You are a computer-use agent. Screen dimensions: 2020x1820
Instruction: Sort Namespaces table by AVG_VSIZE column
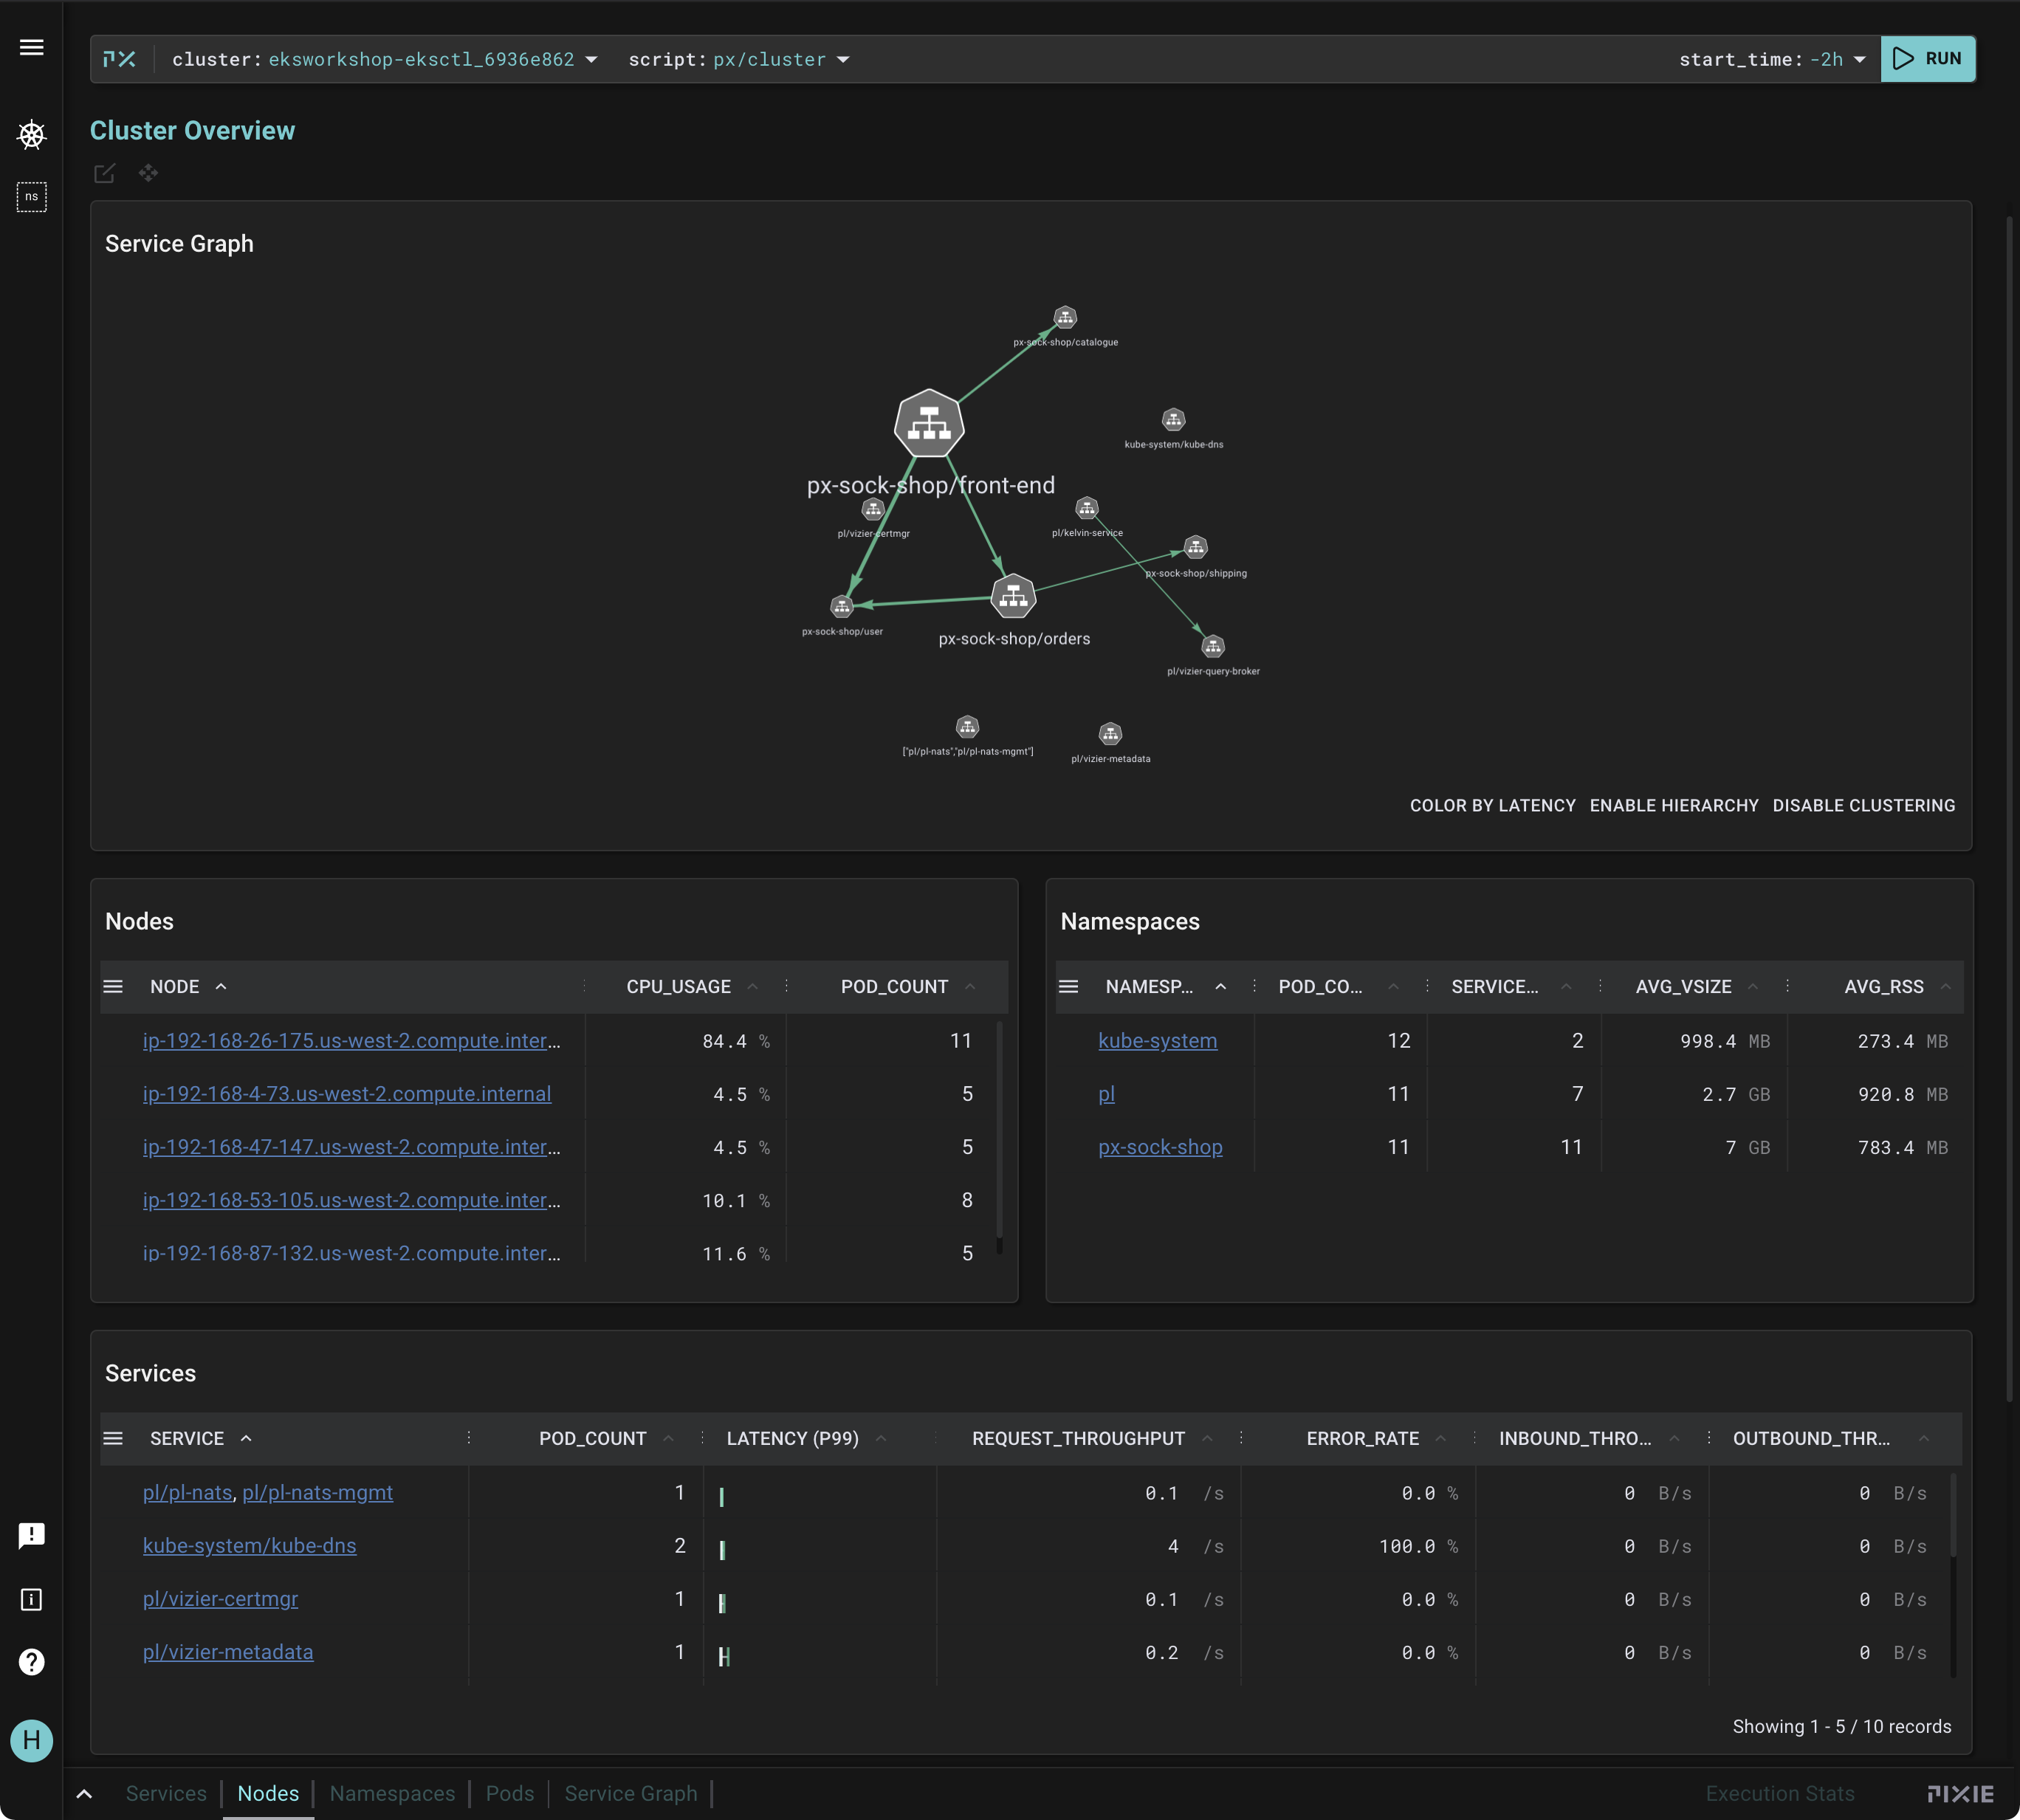[x=1696, y=987]
